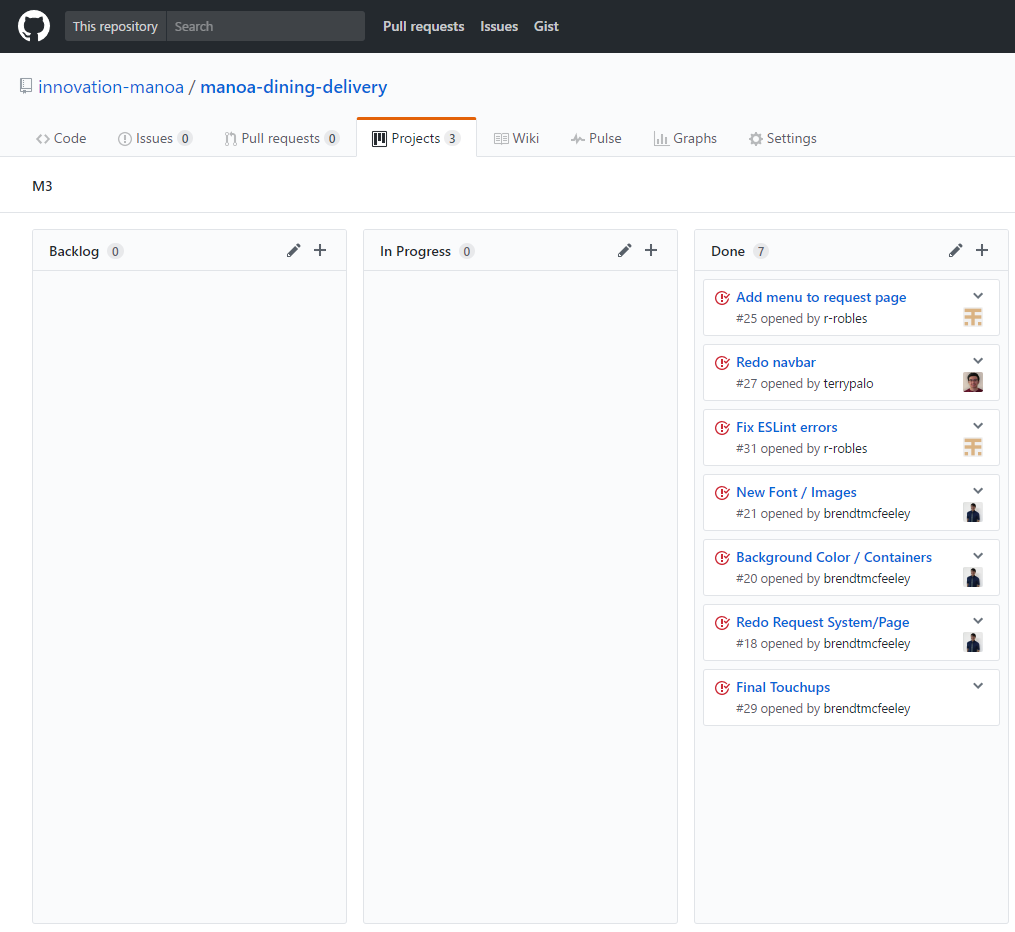
Task: Open issue Final Touchups
Action: 783,687
